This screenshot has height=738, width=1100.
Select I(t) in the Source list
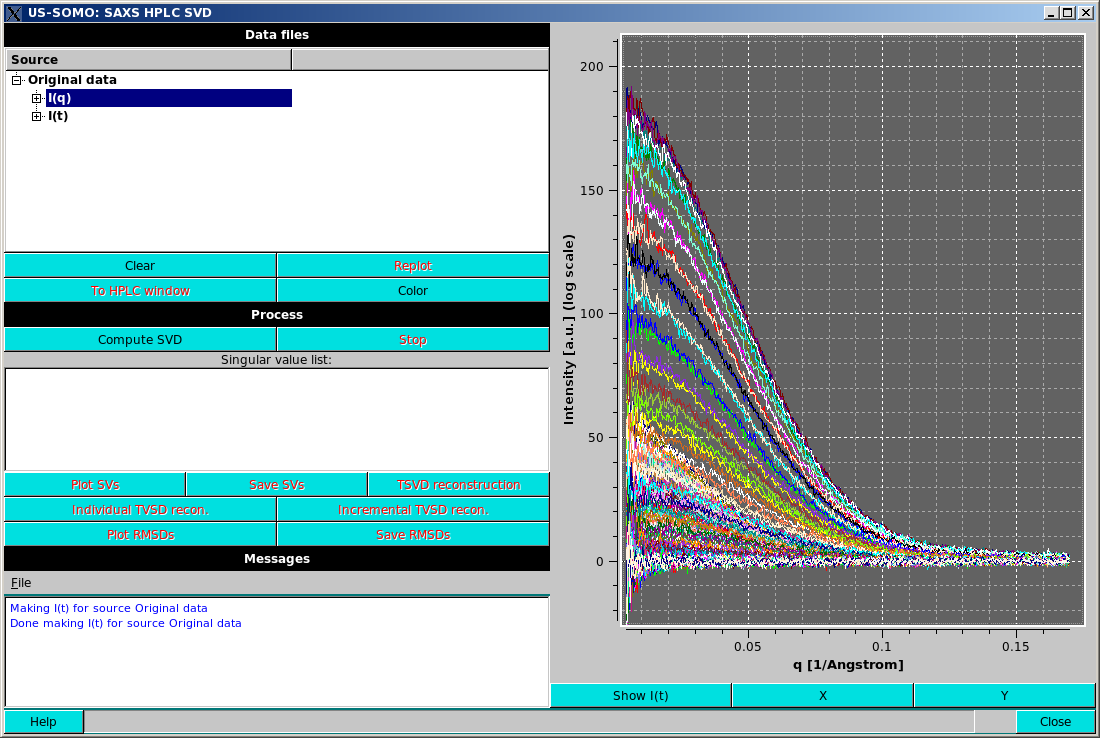point(57,115)
